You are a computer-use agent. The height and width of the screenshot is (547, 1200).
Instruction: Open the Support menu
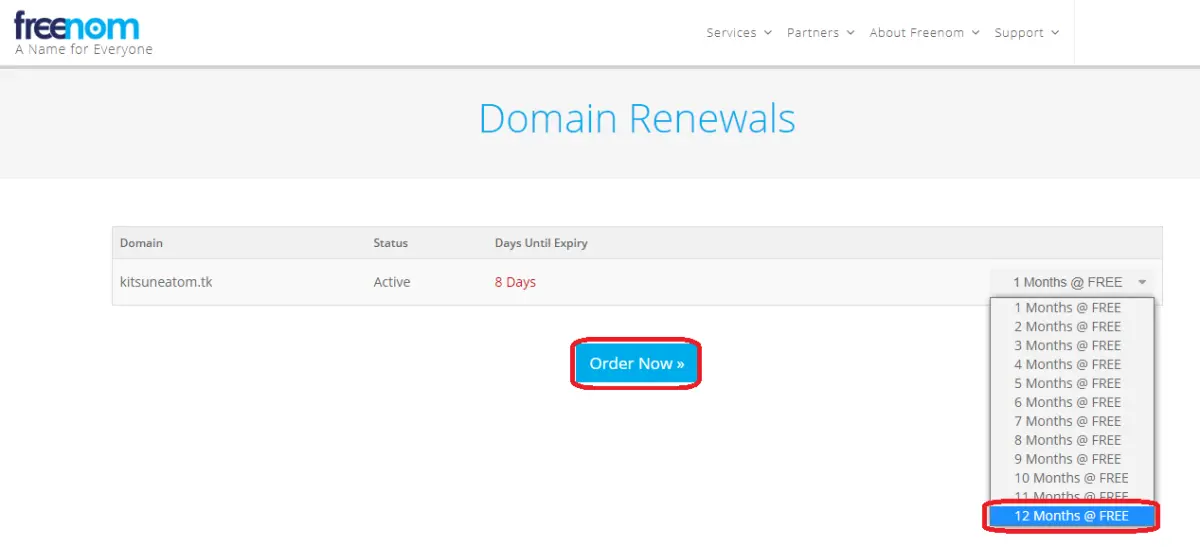(x=1026, y=33)
